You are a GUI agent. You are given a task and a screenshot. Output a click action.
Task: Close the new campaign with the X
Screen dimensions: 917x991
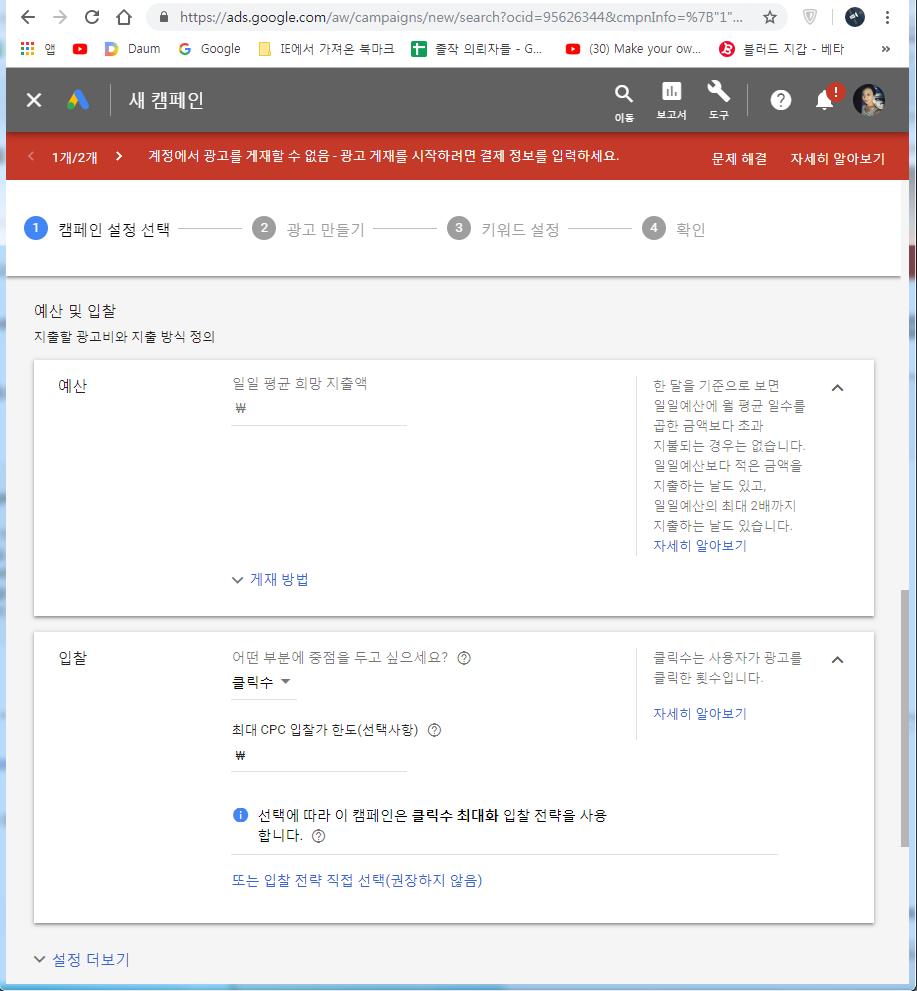point(34,100)
